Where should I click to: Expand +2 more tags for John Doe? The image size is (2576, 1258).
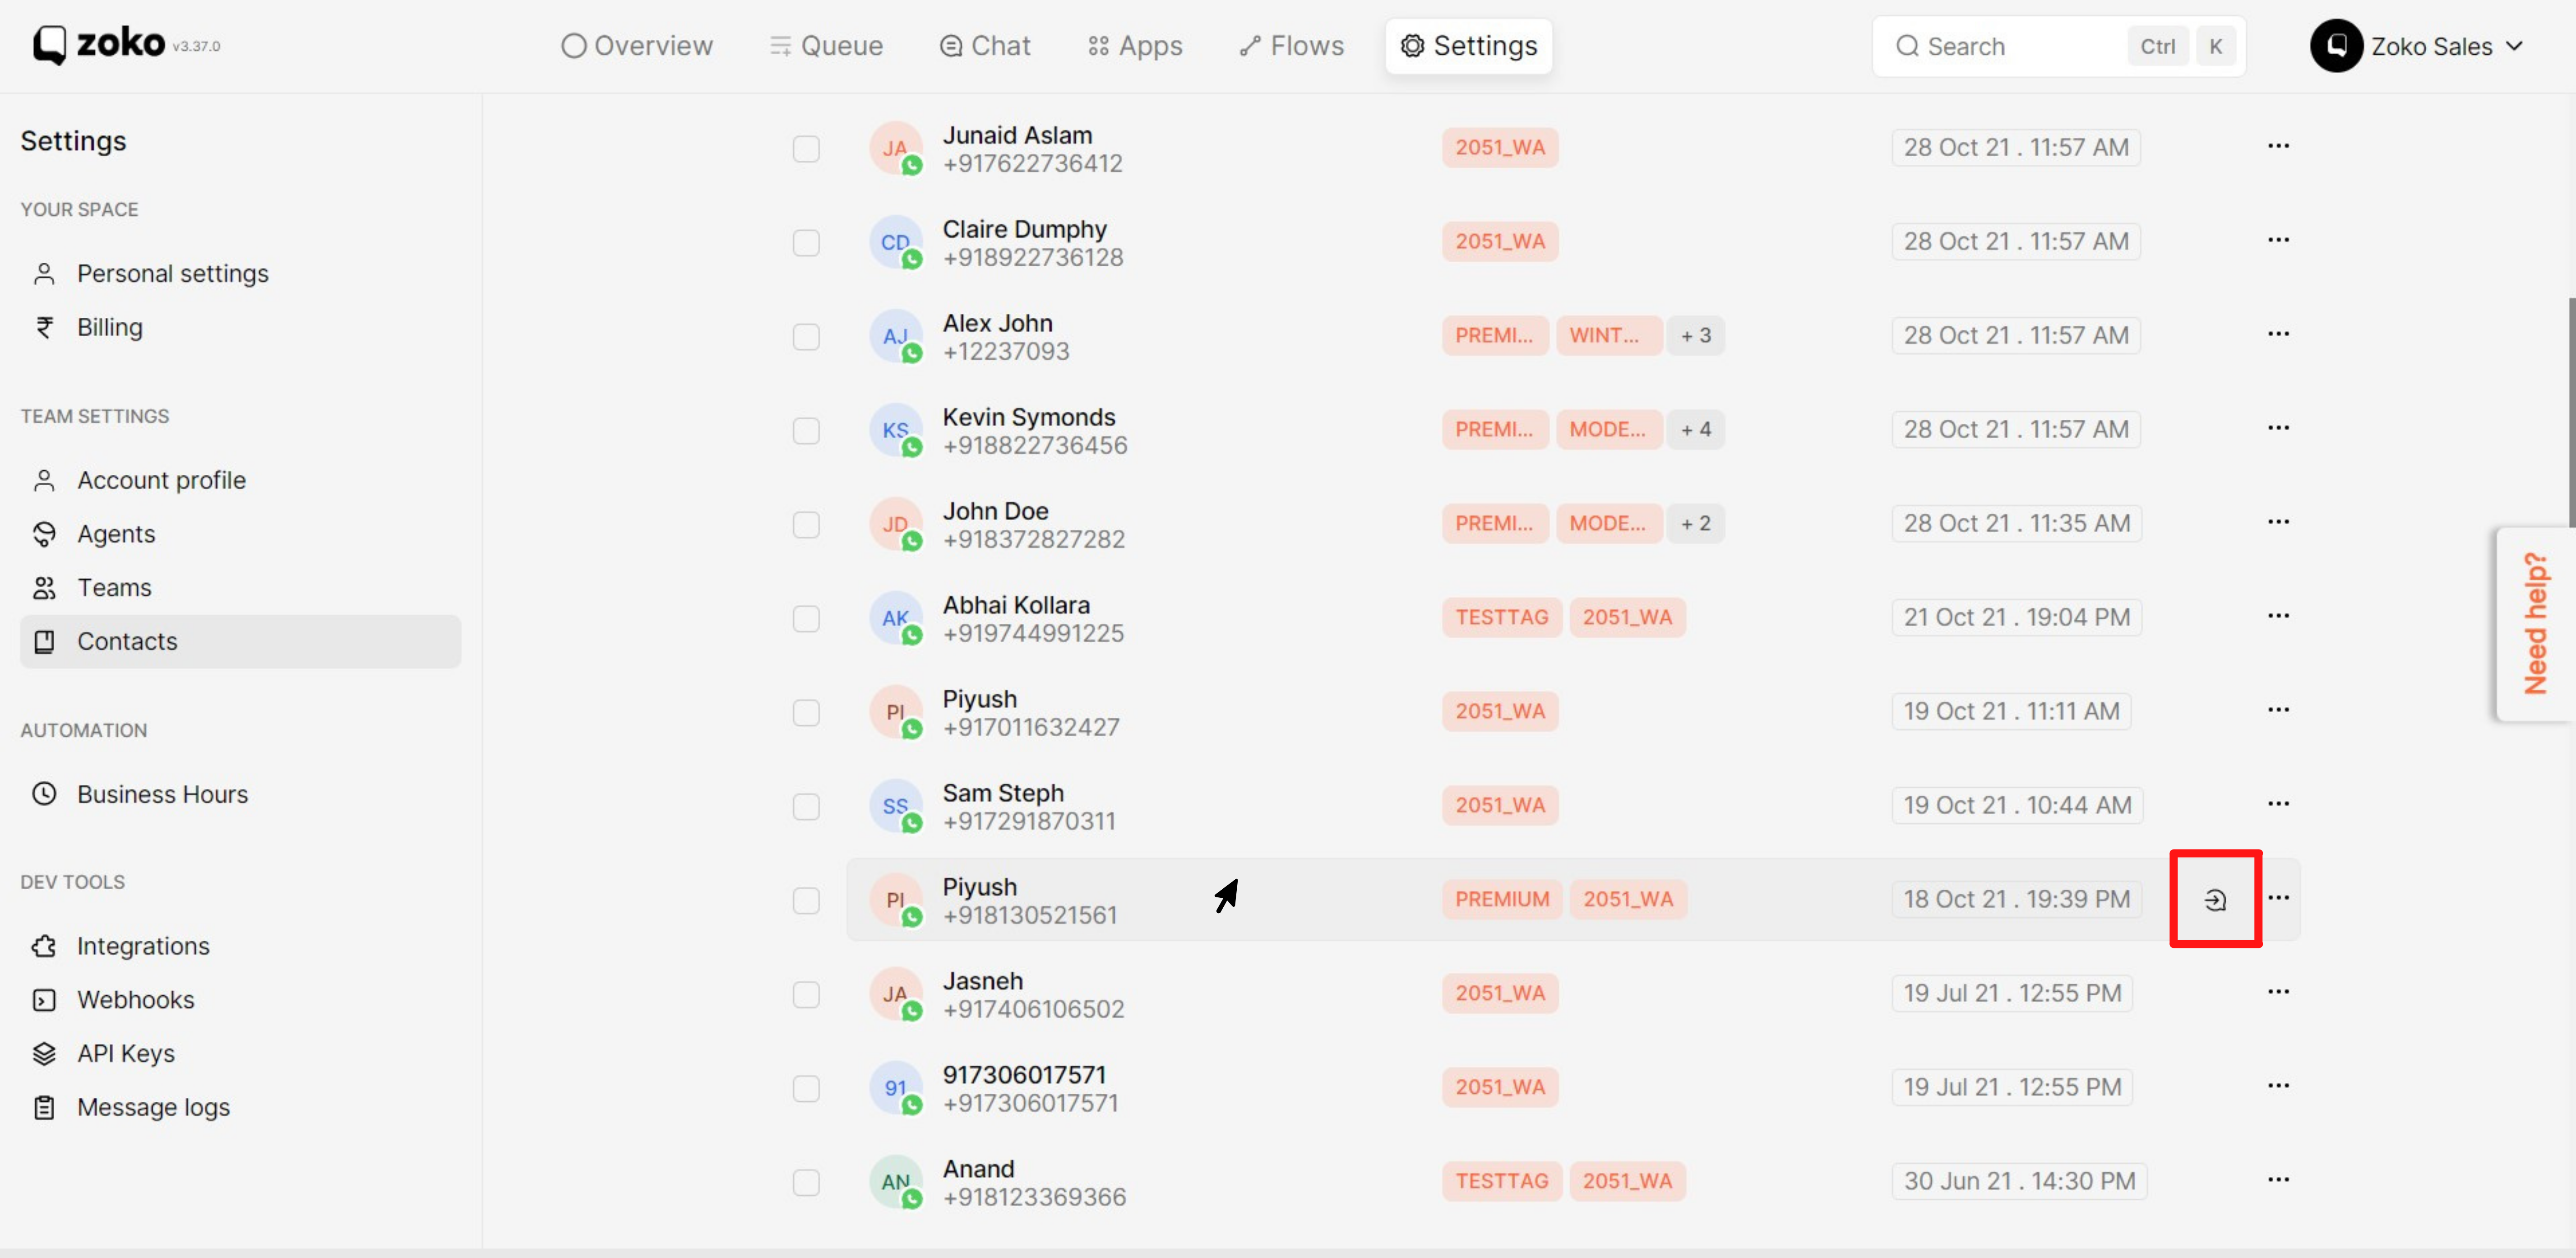[1695, 523]
